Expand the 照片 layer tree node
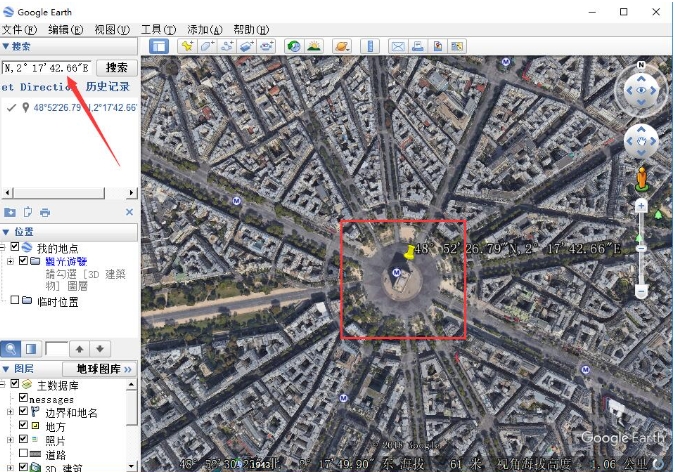The height and width of the screenshot is (472, 676). (10, 440)
